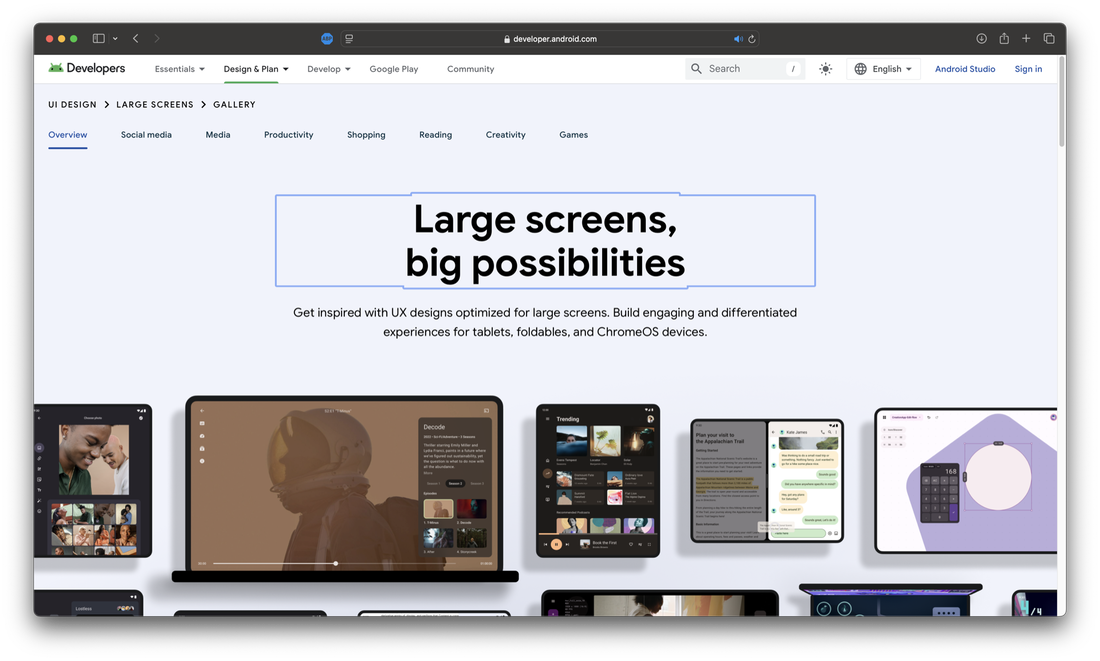Open the Trending media tablet thumbnail
The width and height of the screenshot is (1100, 661).
pyautogui.click(x=598, y=481)
